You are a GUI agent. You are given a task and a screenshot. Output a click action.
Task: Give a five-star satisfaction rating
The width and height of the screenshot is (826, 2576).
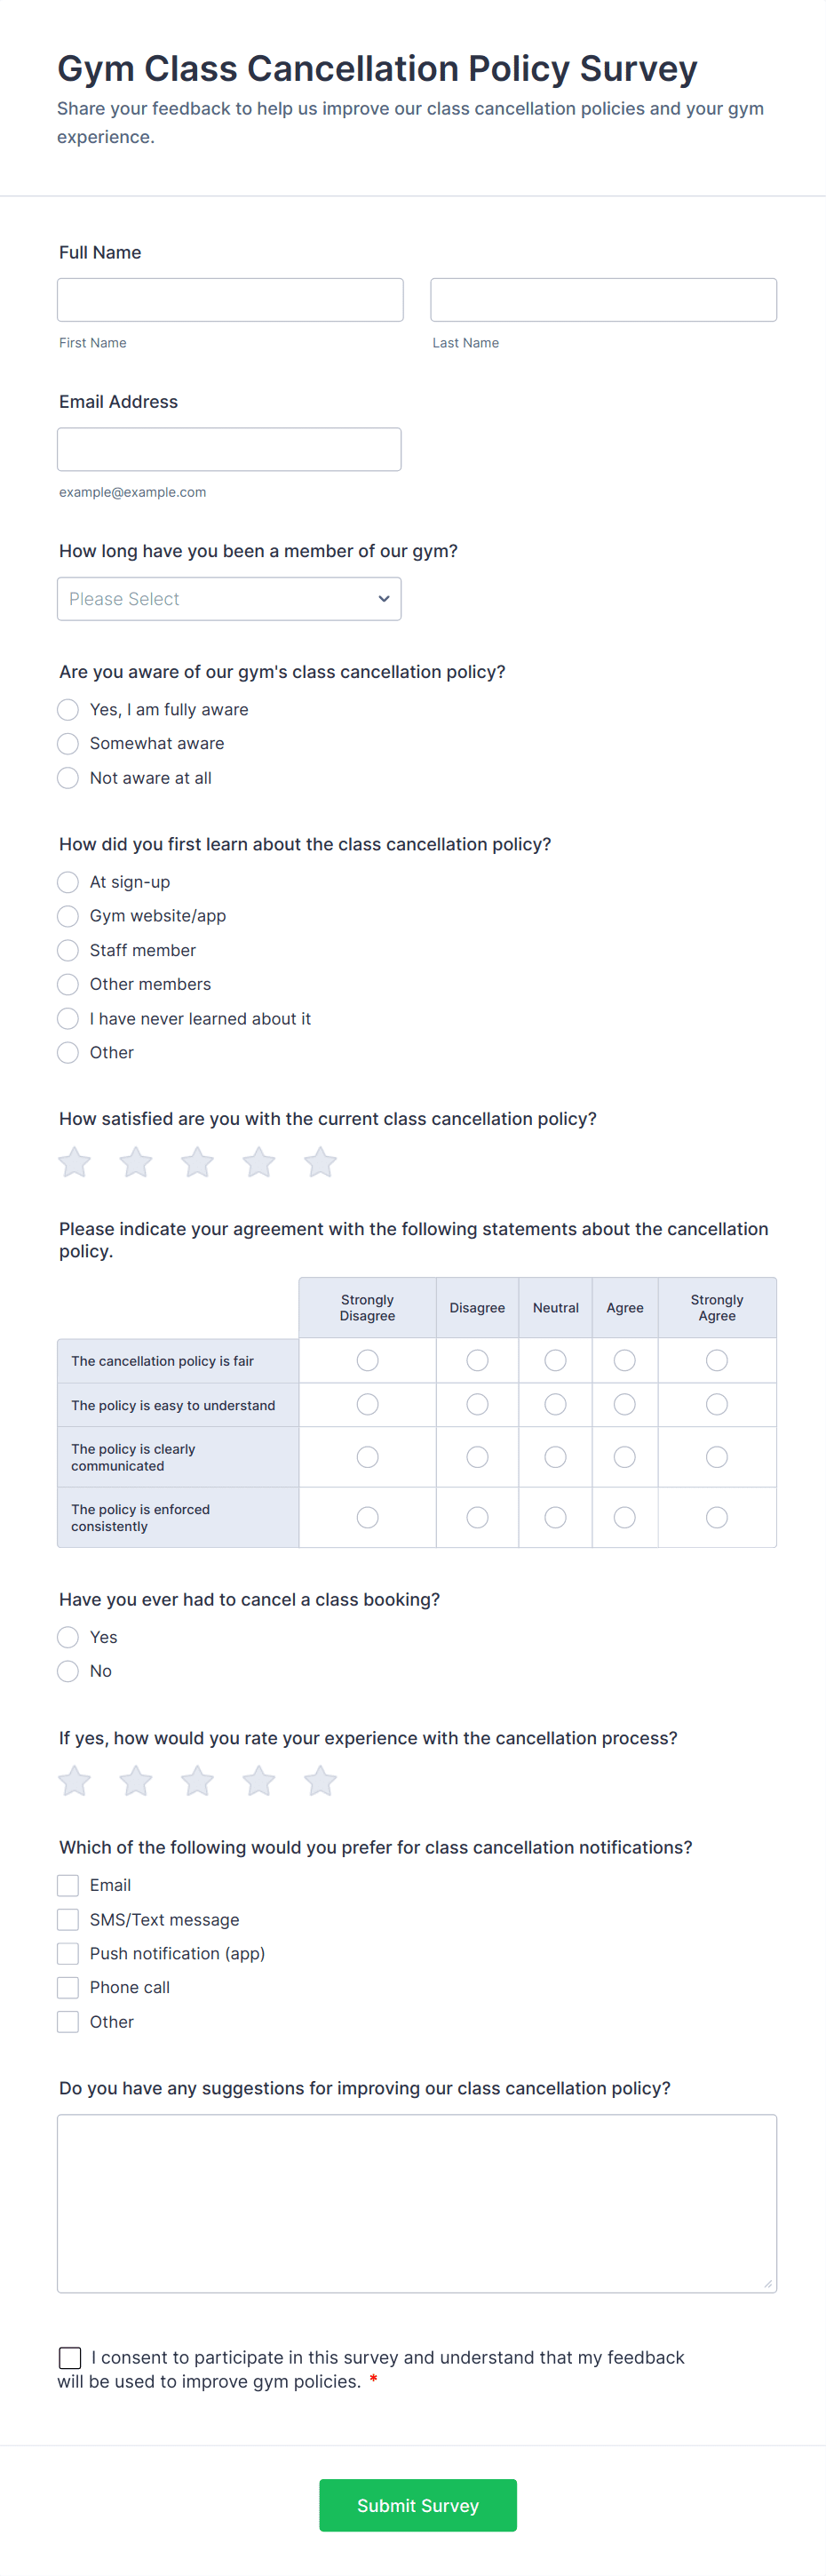point(320,1162)
